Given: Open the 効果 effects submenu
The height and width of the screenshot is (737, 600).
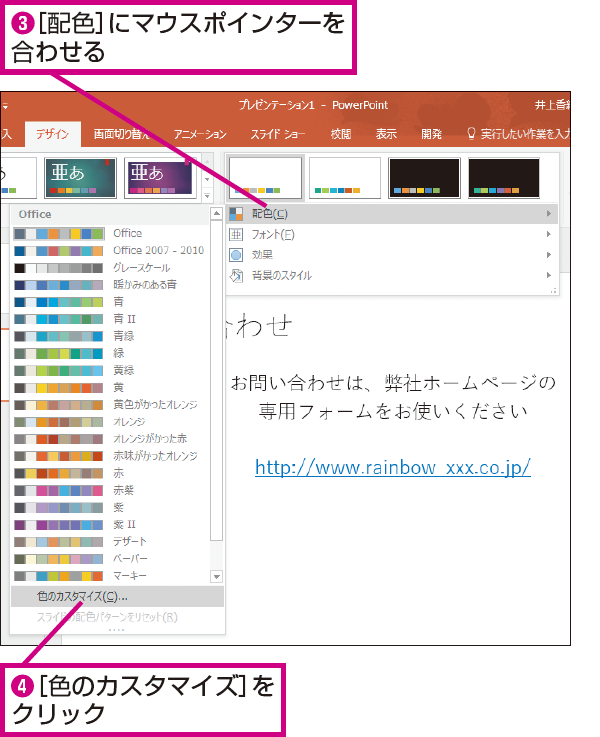Looking at the screenshot, I should coord(392,255).
